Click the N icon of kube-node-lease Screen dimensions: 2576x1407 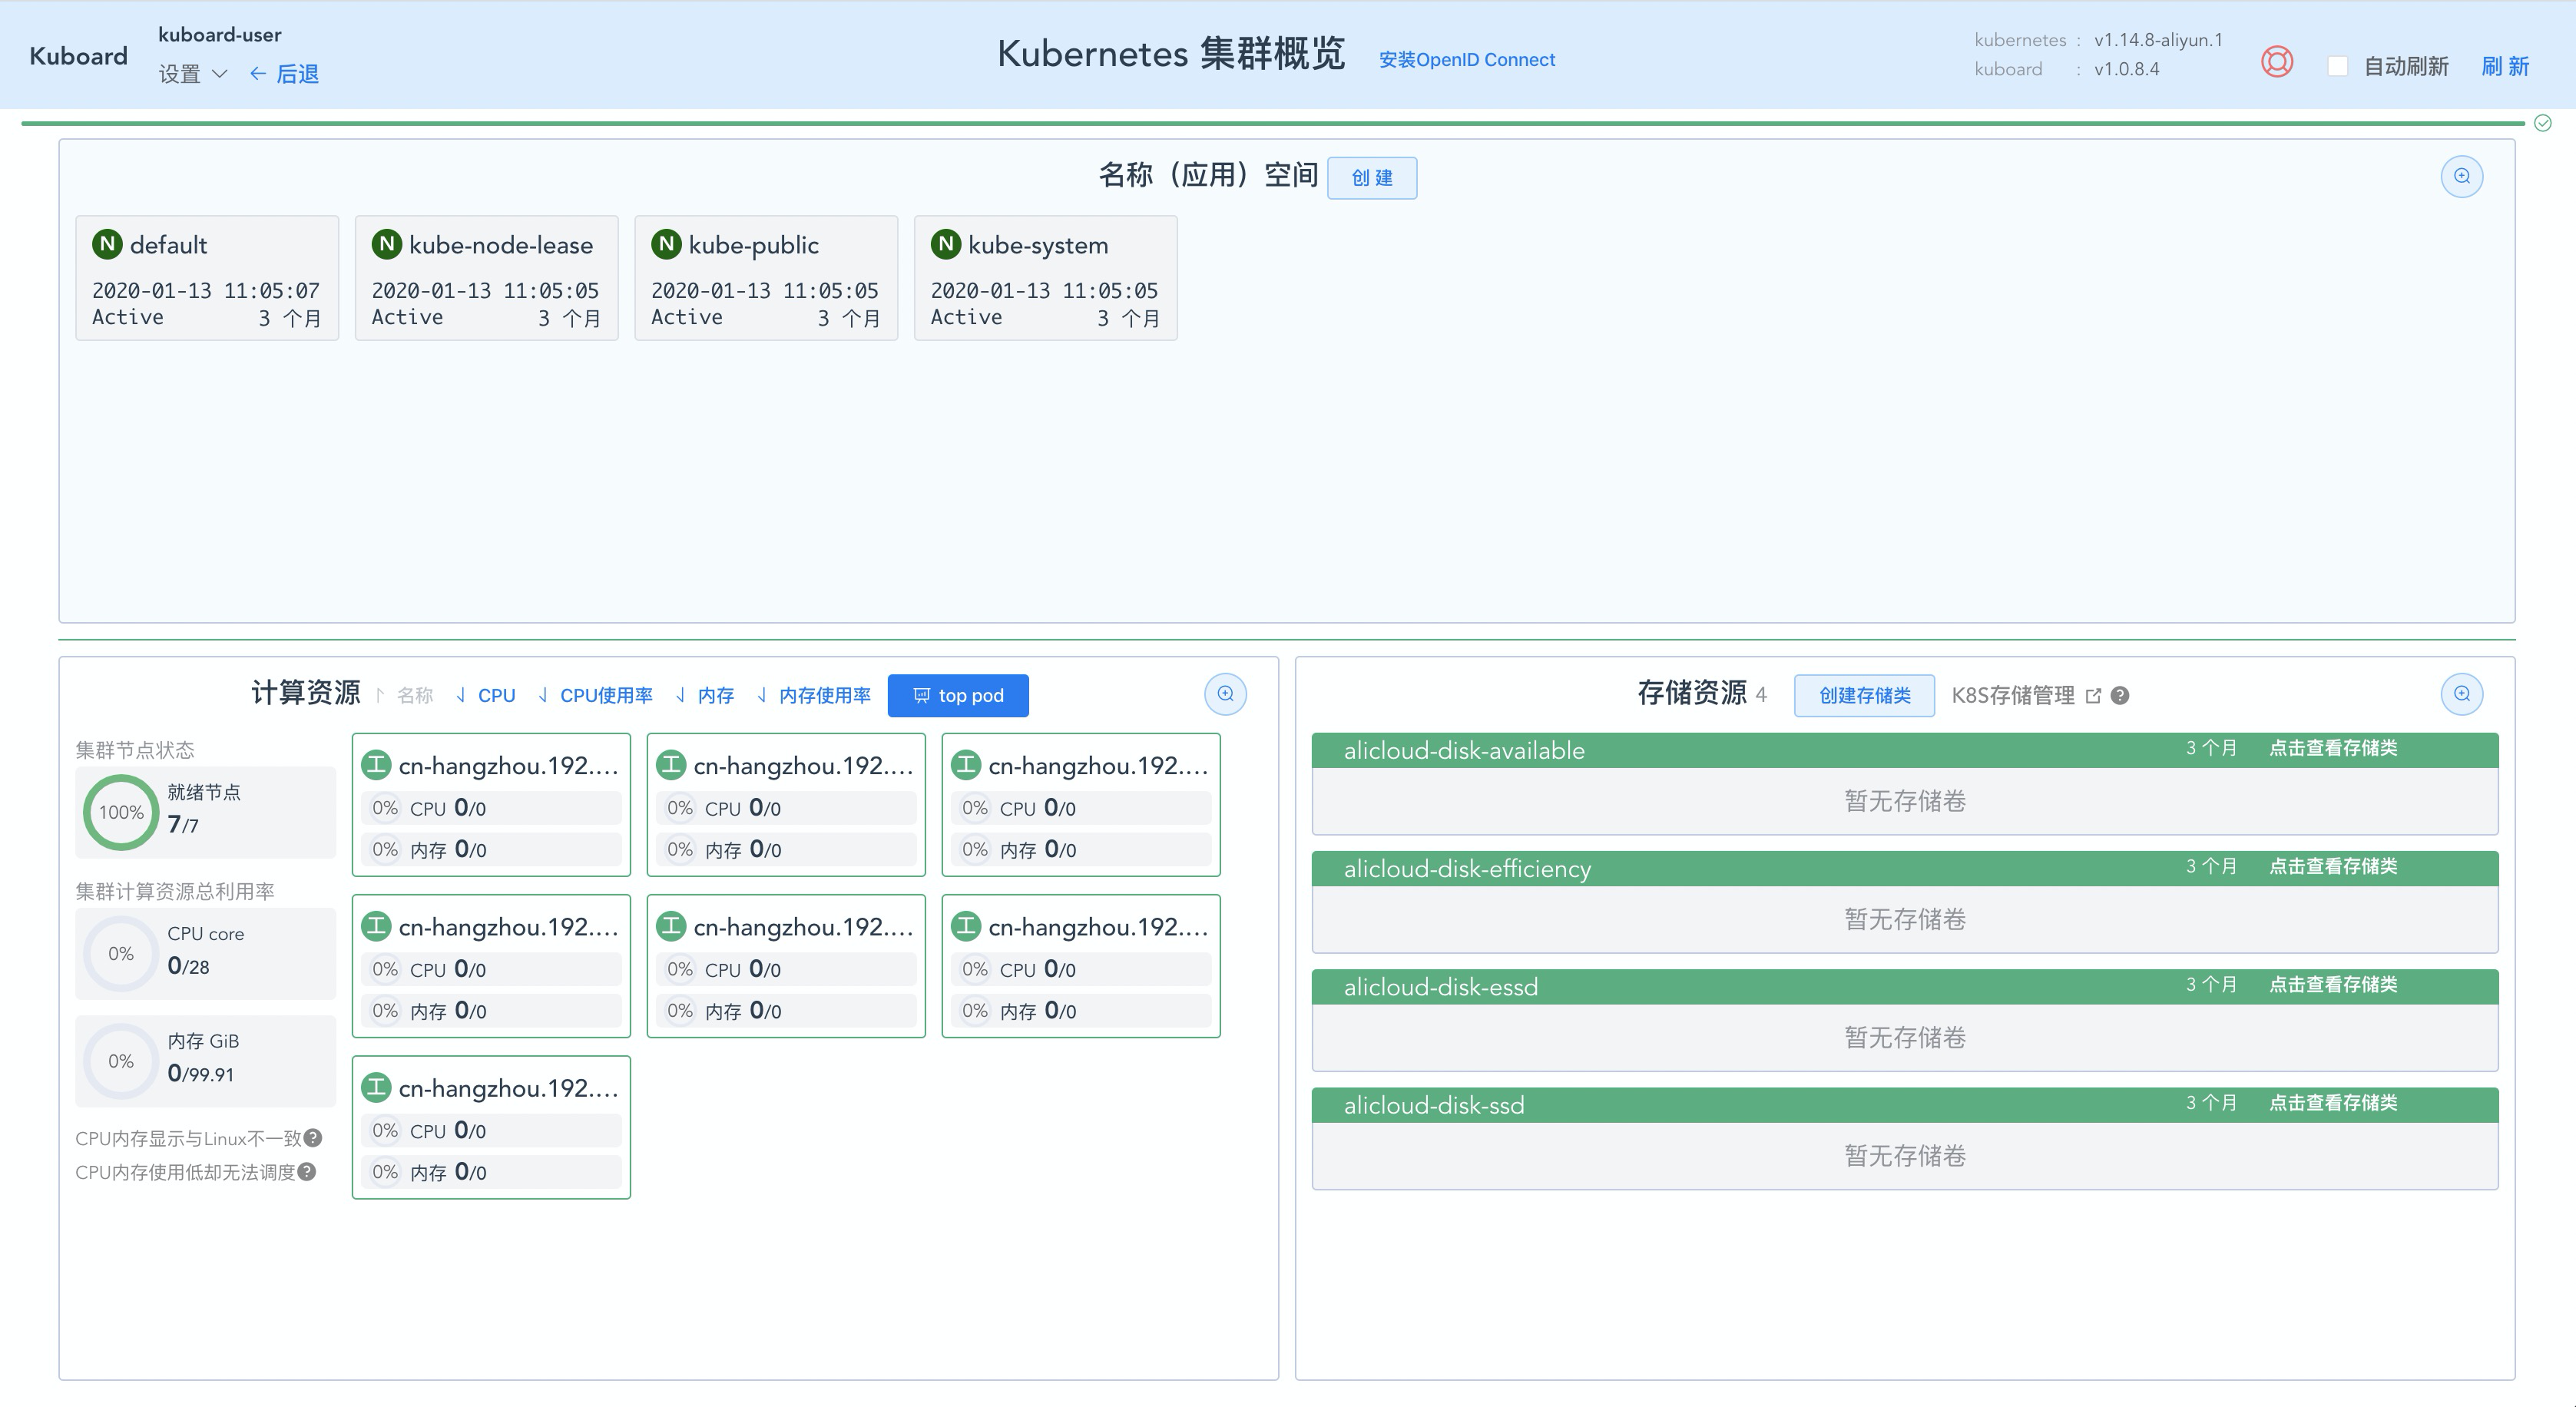click(x=386, y=244)
